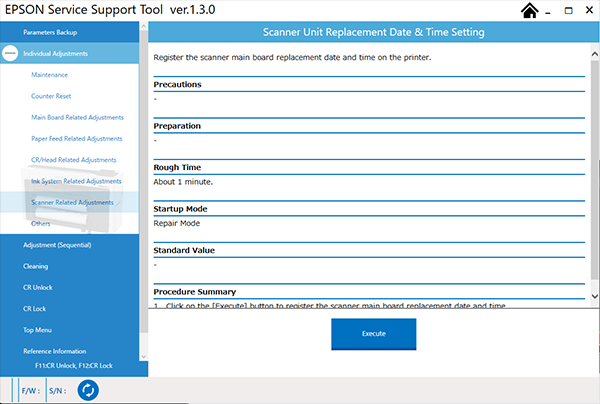Click the Home icon in title bar

pyautogui.click(x=530, y=11)
